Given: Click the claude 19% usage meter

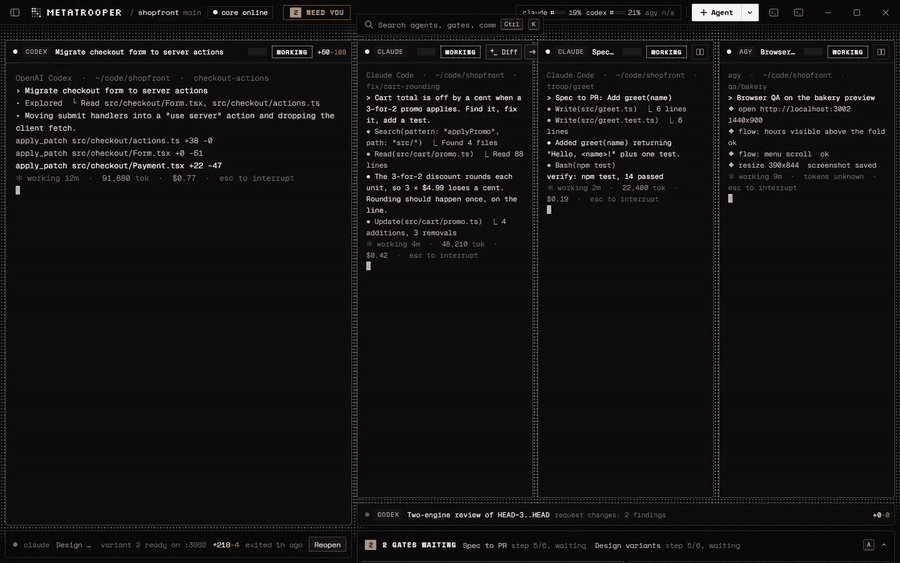Looking at the screenshot, I should [x=552, y=12].
